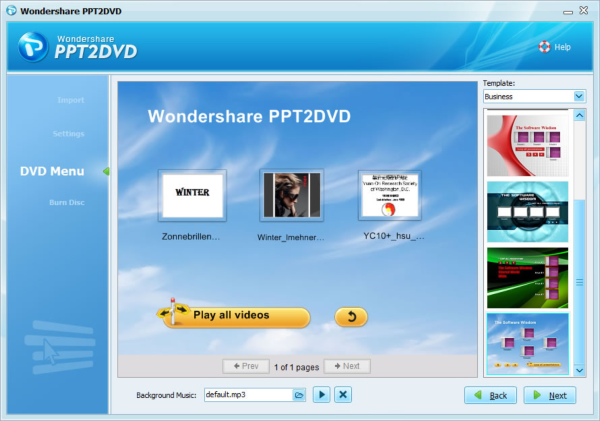
Task: Choose the blue sky template thumbnail
Action: (528, 344)
